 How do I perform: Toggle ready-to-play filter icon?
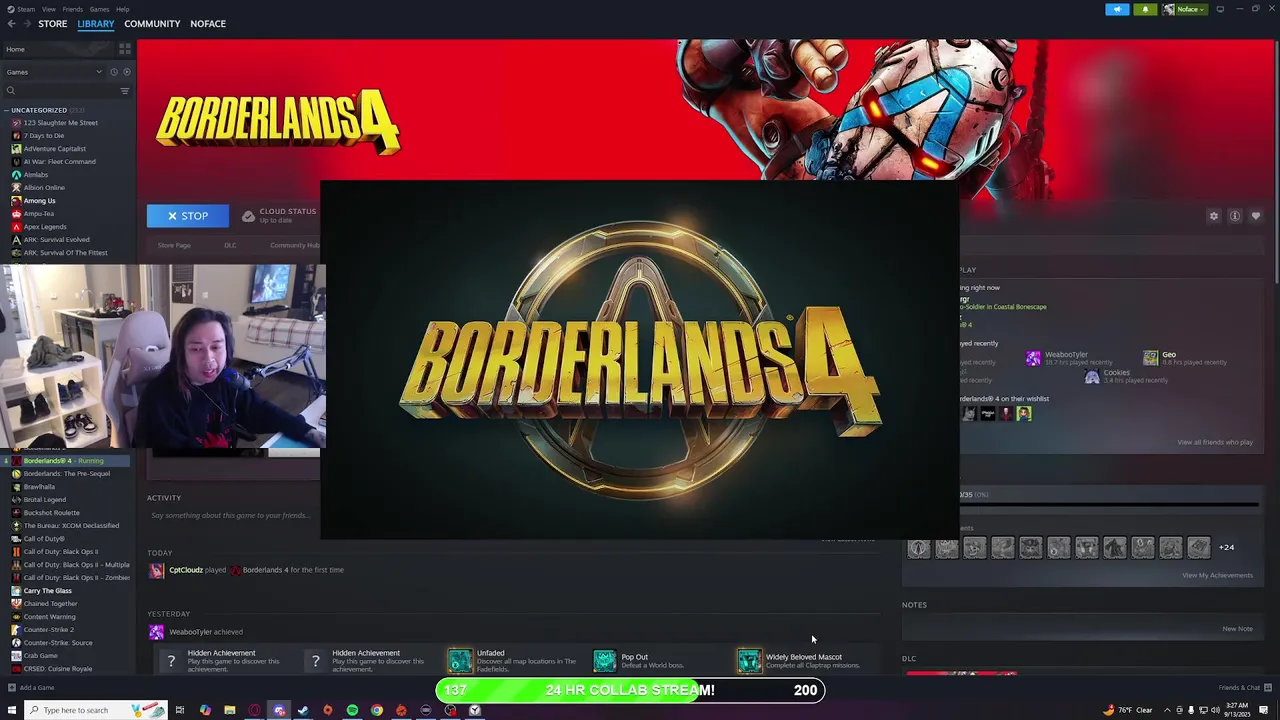coord(126,72)
